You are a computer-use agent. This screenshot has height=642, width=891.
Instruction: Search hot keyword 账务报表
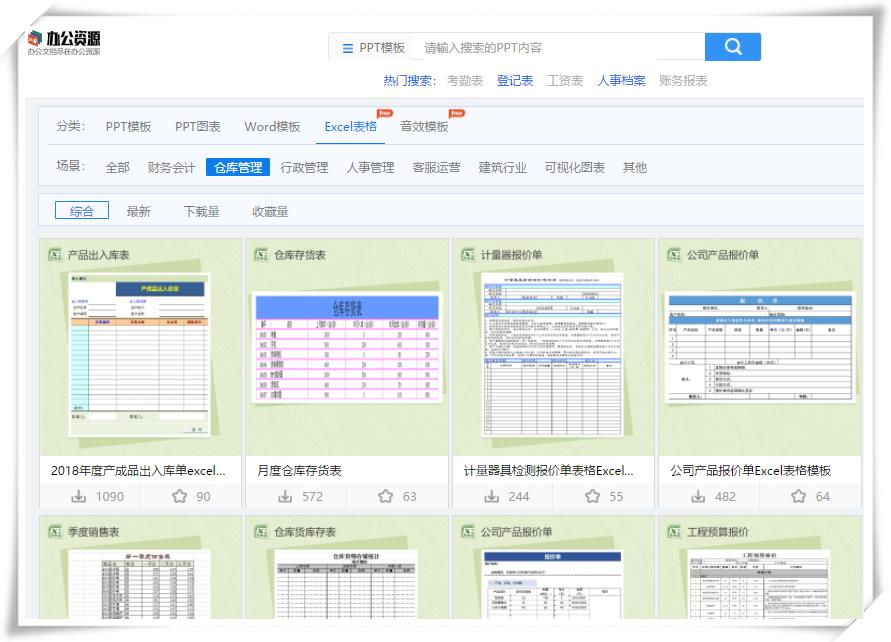[683, 81]
